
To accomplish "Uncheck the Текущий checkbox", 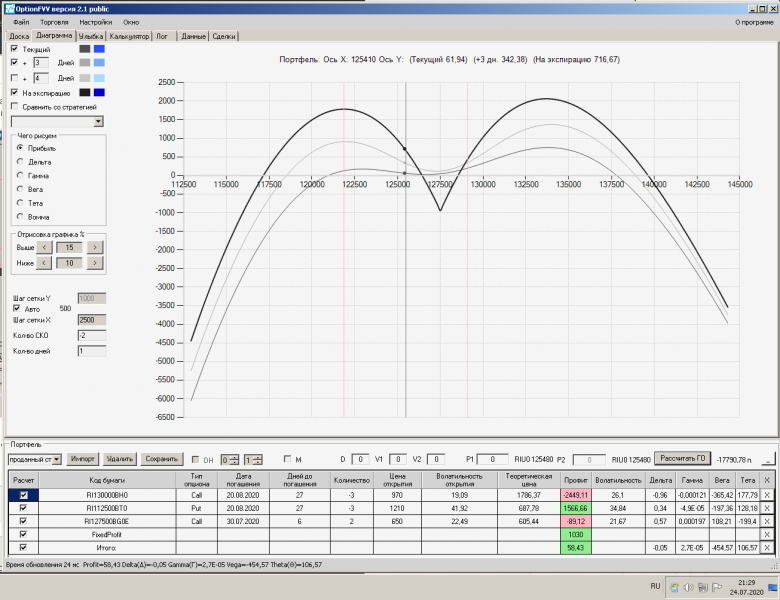I will coord(14,48).
